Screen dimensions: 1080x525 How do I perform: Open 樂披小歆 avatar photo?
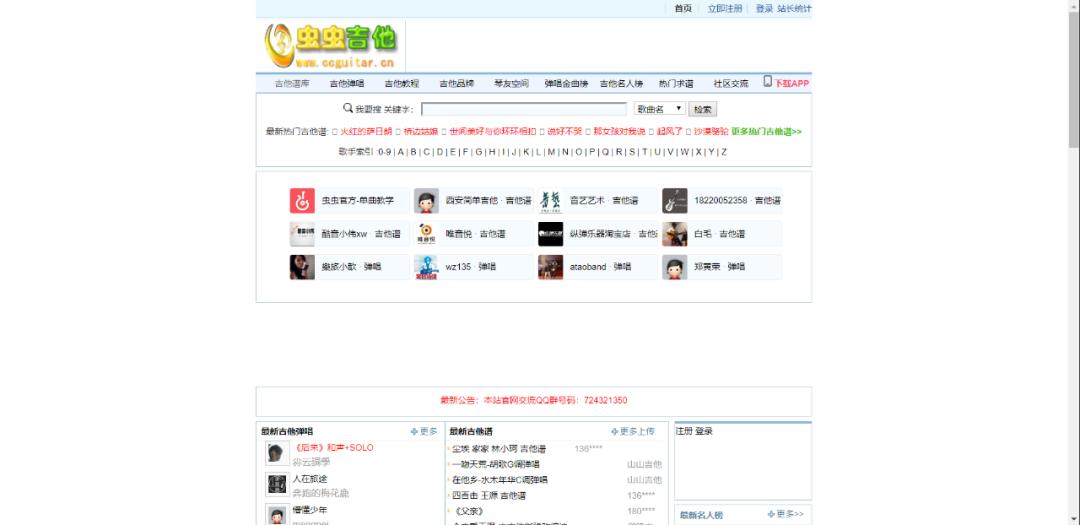pyautogui.click(x=302, y=267)
